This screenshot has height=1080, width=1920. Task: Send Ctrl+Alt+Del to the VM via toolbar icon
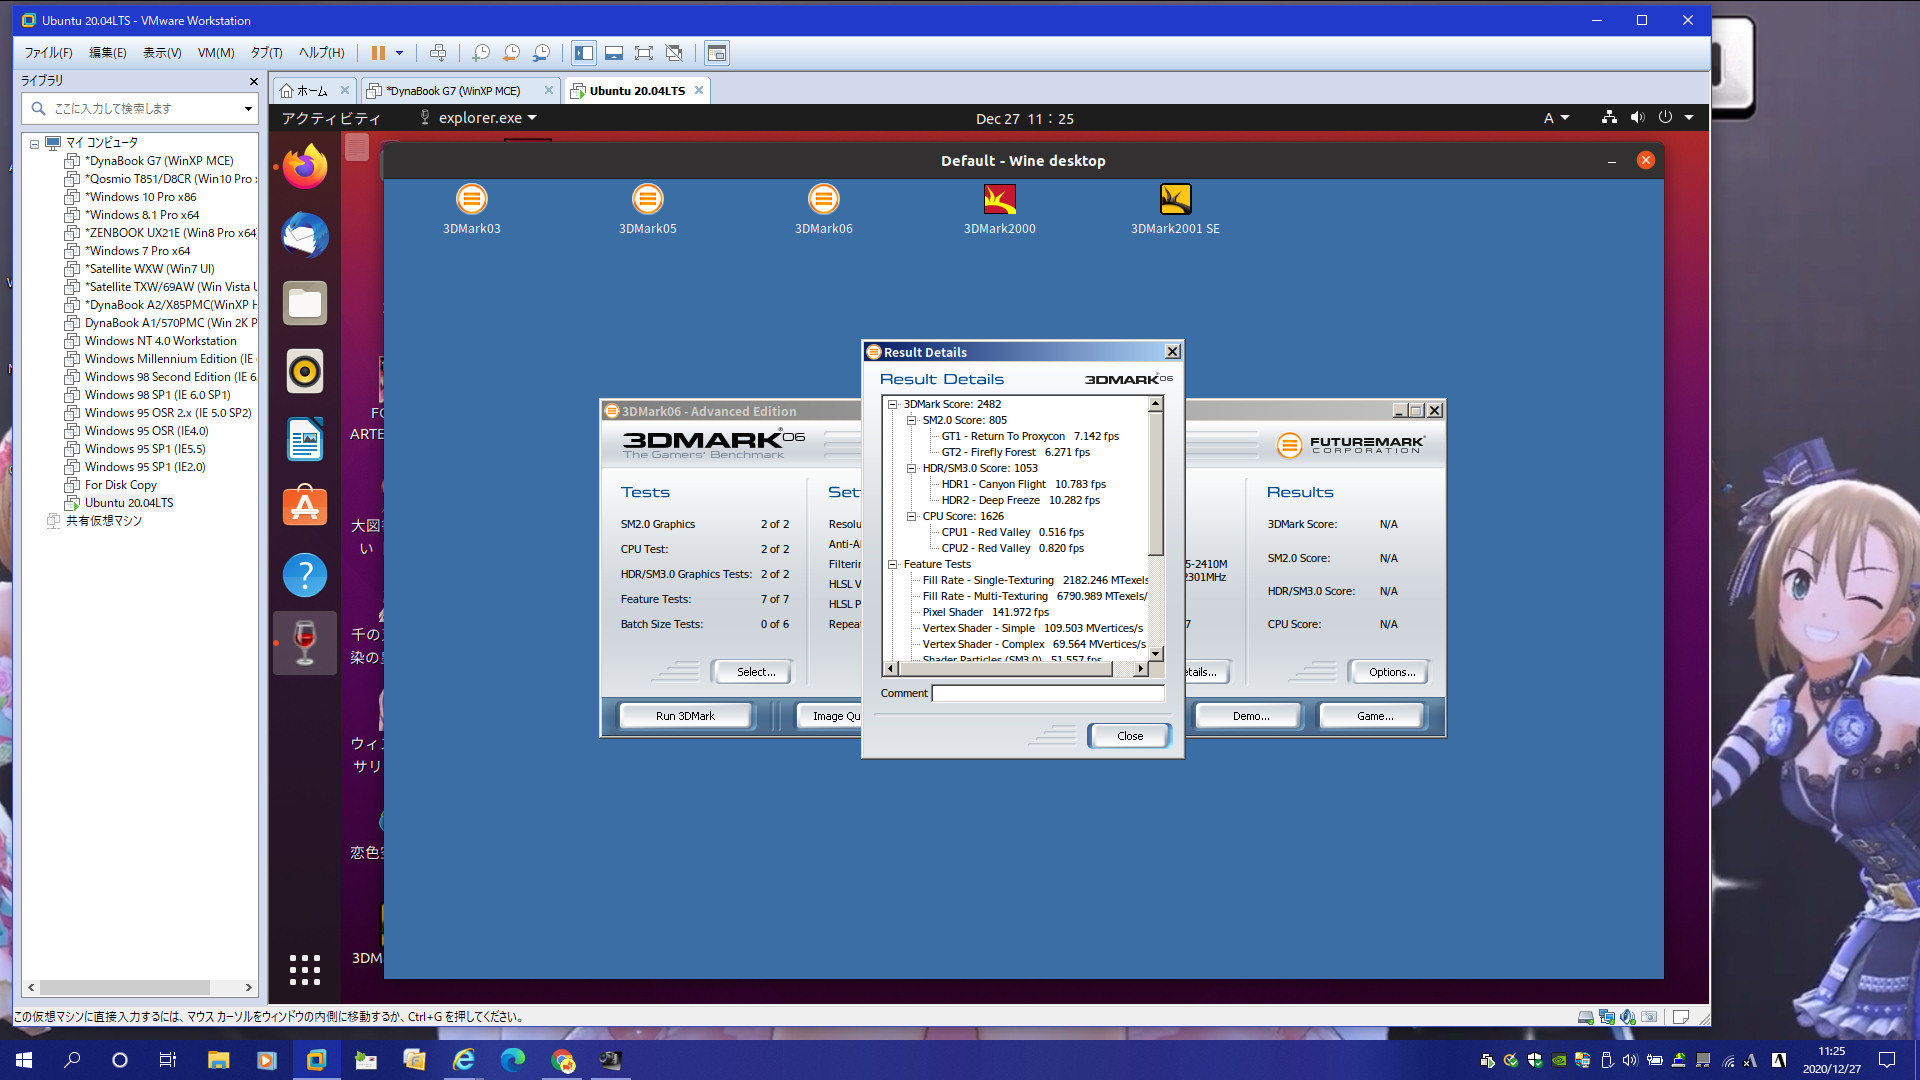coord(438,53)
